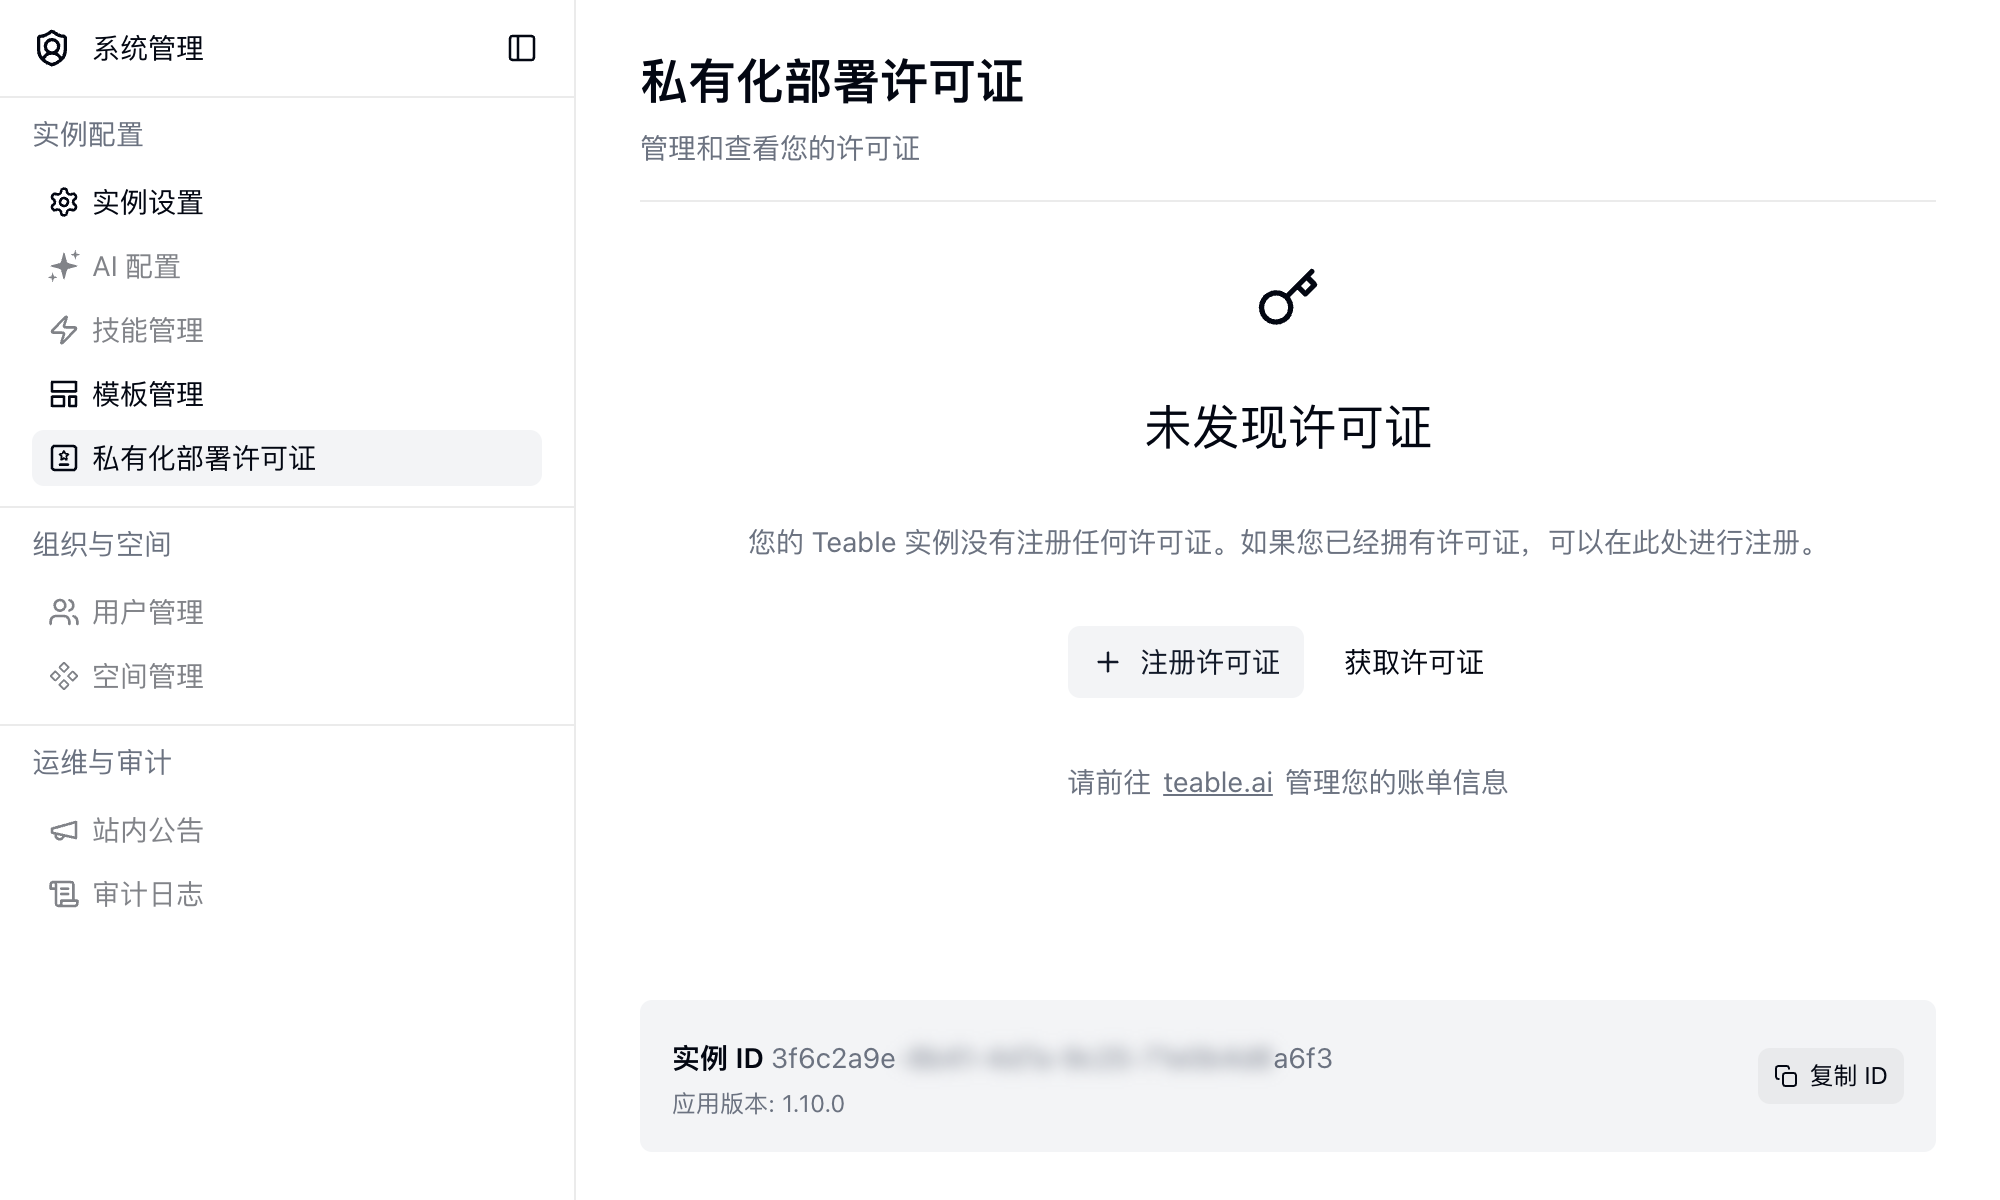Open 模板管理 page
This screenshot has width=2000, height=1200.
tap(287, 394)
